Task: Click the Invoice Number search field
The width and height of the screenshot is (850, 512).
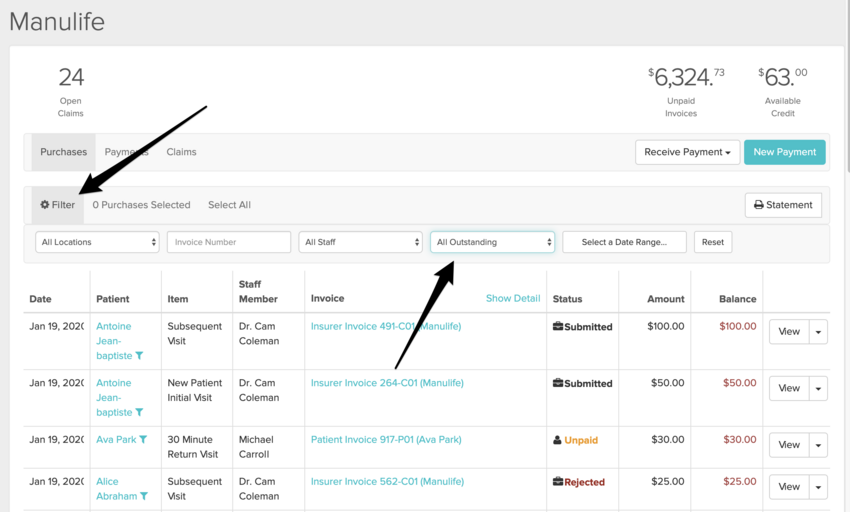Action: click(x=228, y=242)
